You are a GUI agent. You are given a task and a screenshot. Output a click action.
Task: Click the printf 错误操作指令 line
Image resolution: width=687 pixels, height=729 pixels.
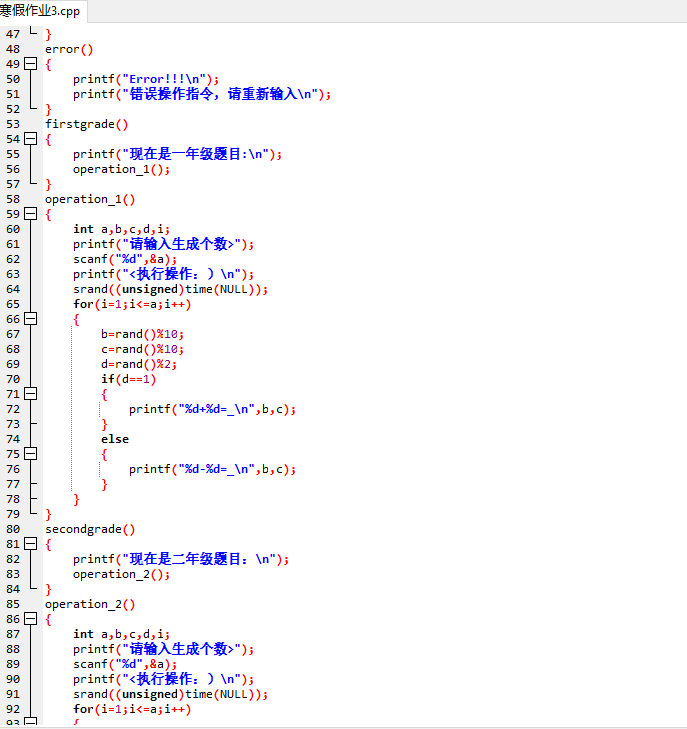pos(202,94)
